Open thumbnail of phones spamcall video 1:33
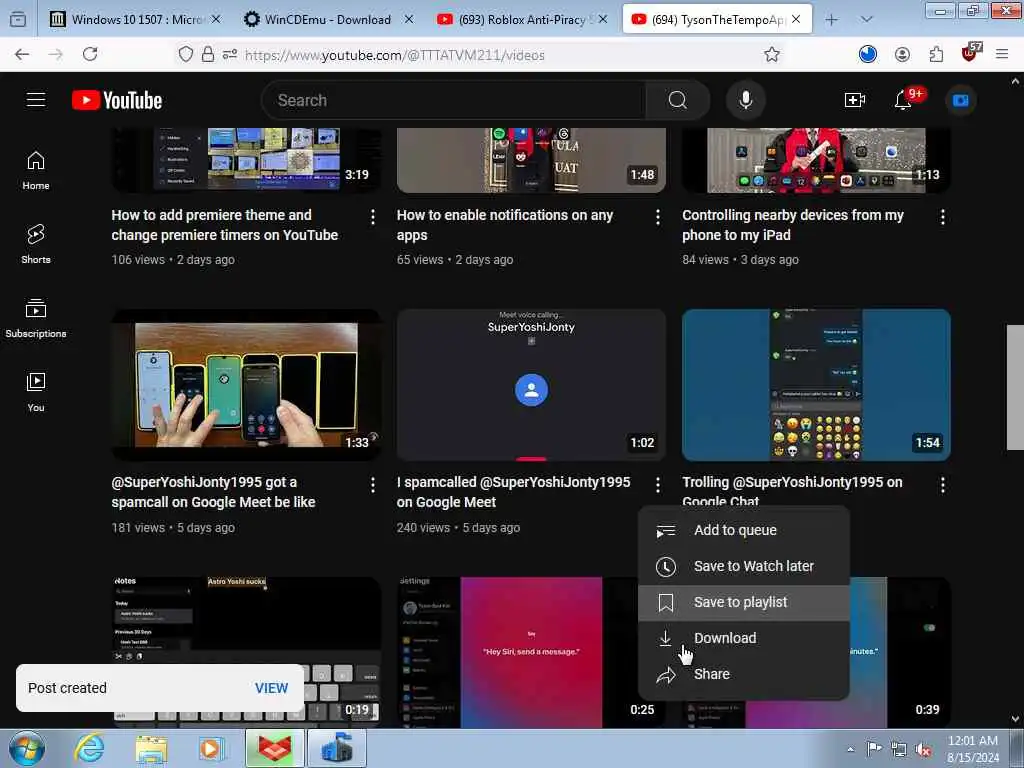1024x768 pixels. tap(246, 385)
